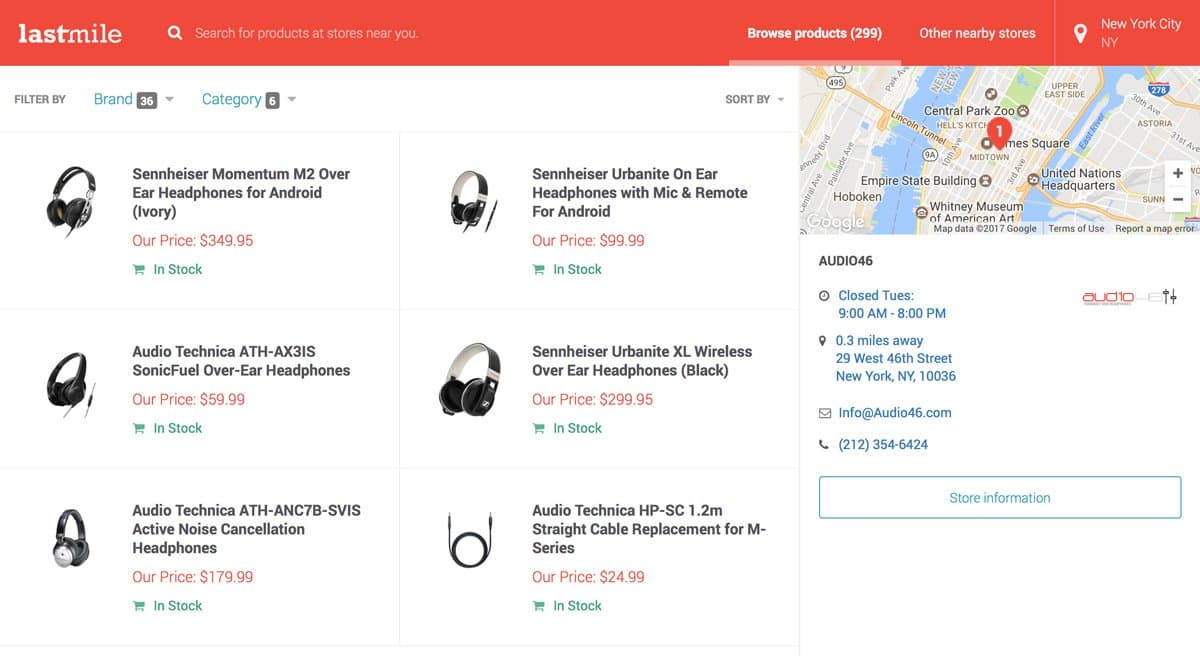Click cart icon for Urbanite XL Wireless
The image size is (1200, 656).
[x=539, y=428]
